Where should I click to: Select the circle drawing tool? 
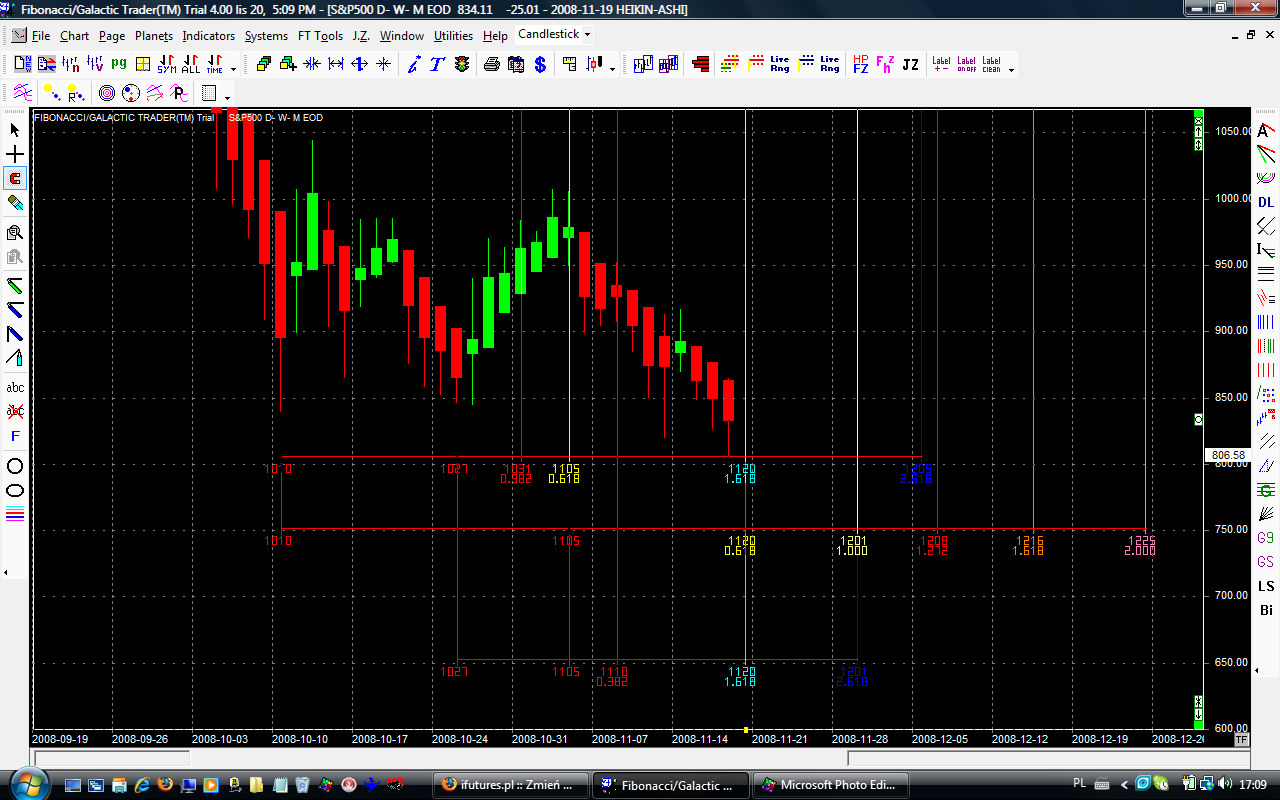[15, 466]
